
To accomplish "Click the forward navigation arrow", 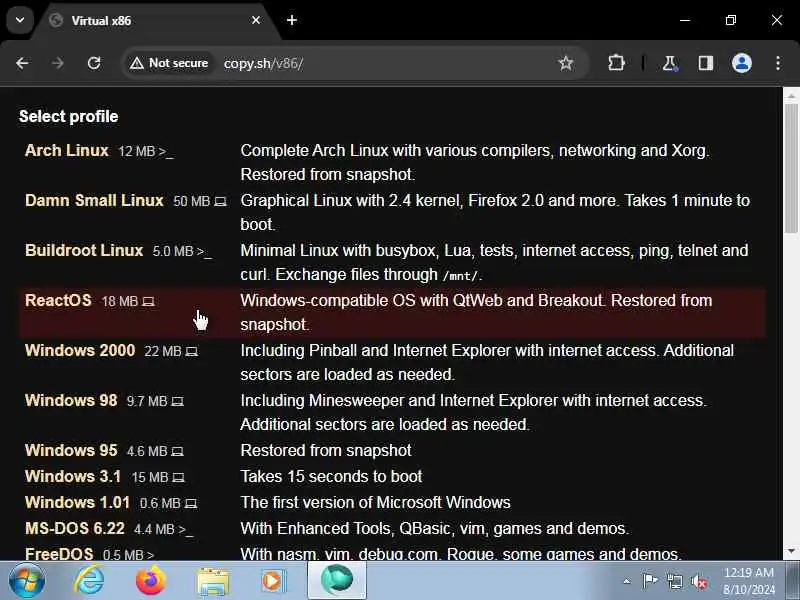I will click(x=58, y=63).
